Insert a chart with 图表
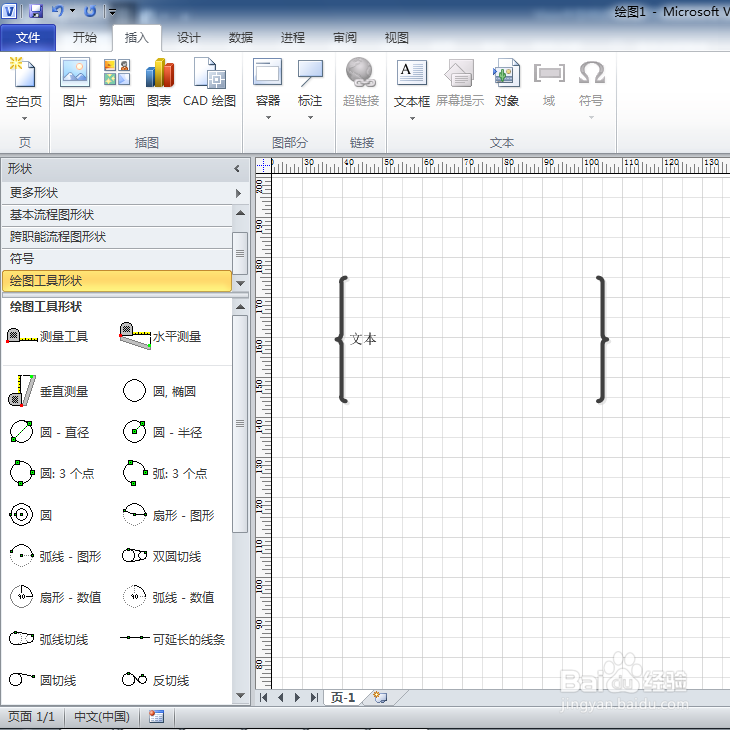 [x=159, y=82]
